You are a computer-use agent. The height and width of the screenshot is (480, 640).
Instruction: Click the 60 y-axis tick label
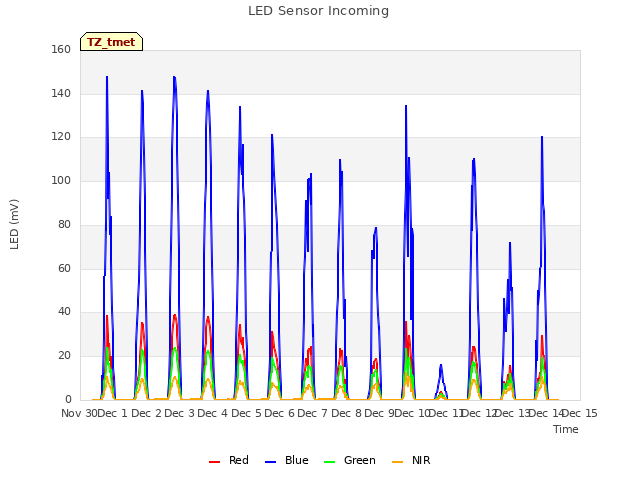64,269
